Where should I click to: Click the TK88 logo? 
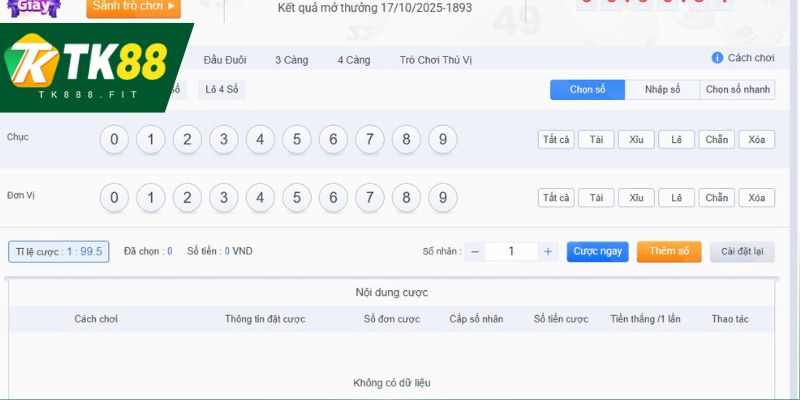click(x=95, y=68)
